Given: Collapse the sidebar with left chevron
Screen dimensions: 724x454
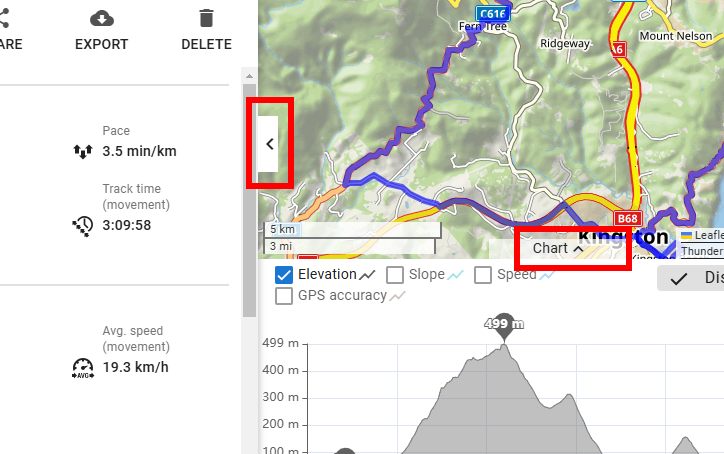Looking at the screenshot, I should (269, 143).
